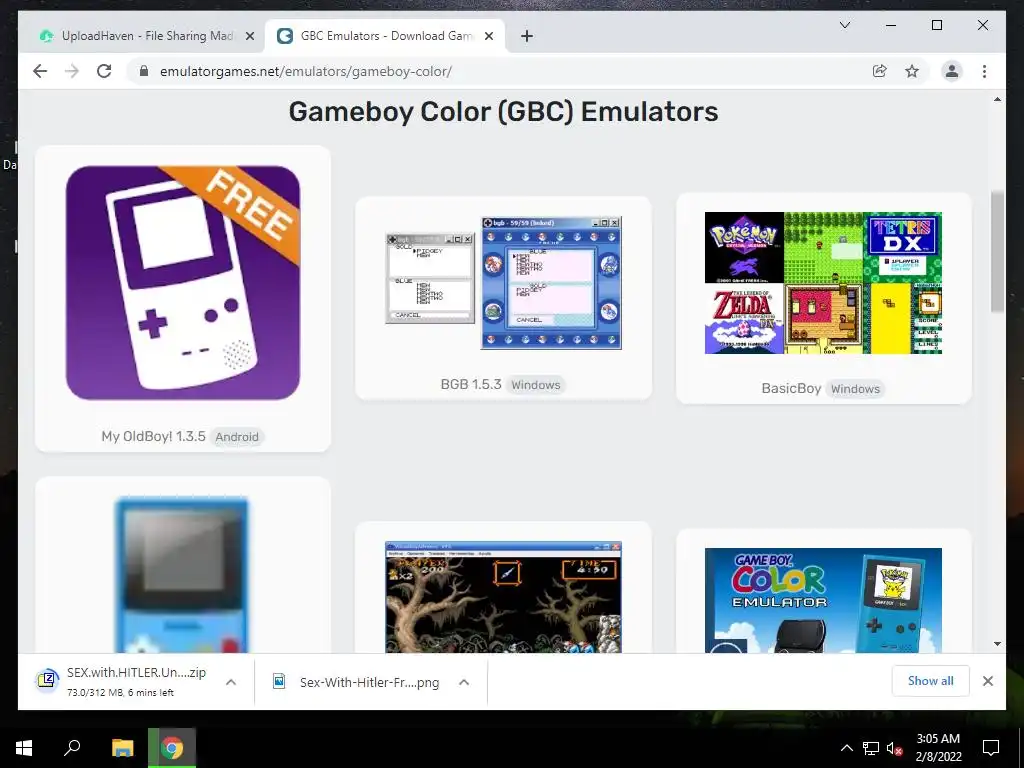Bookmark this page with the star icon

[912, 71]
